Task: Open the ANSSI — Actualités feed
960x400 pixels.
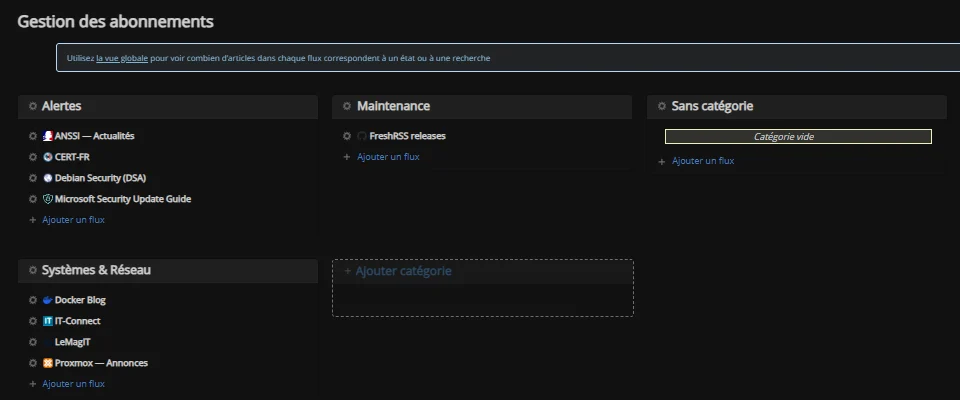Action: click(94, 136)
